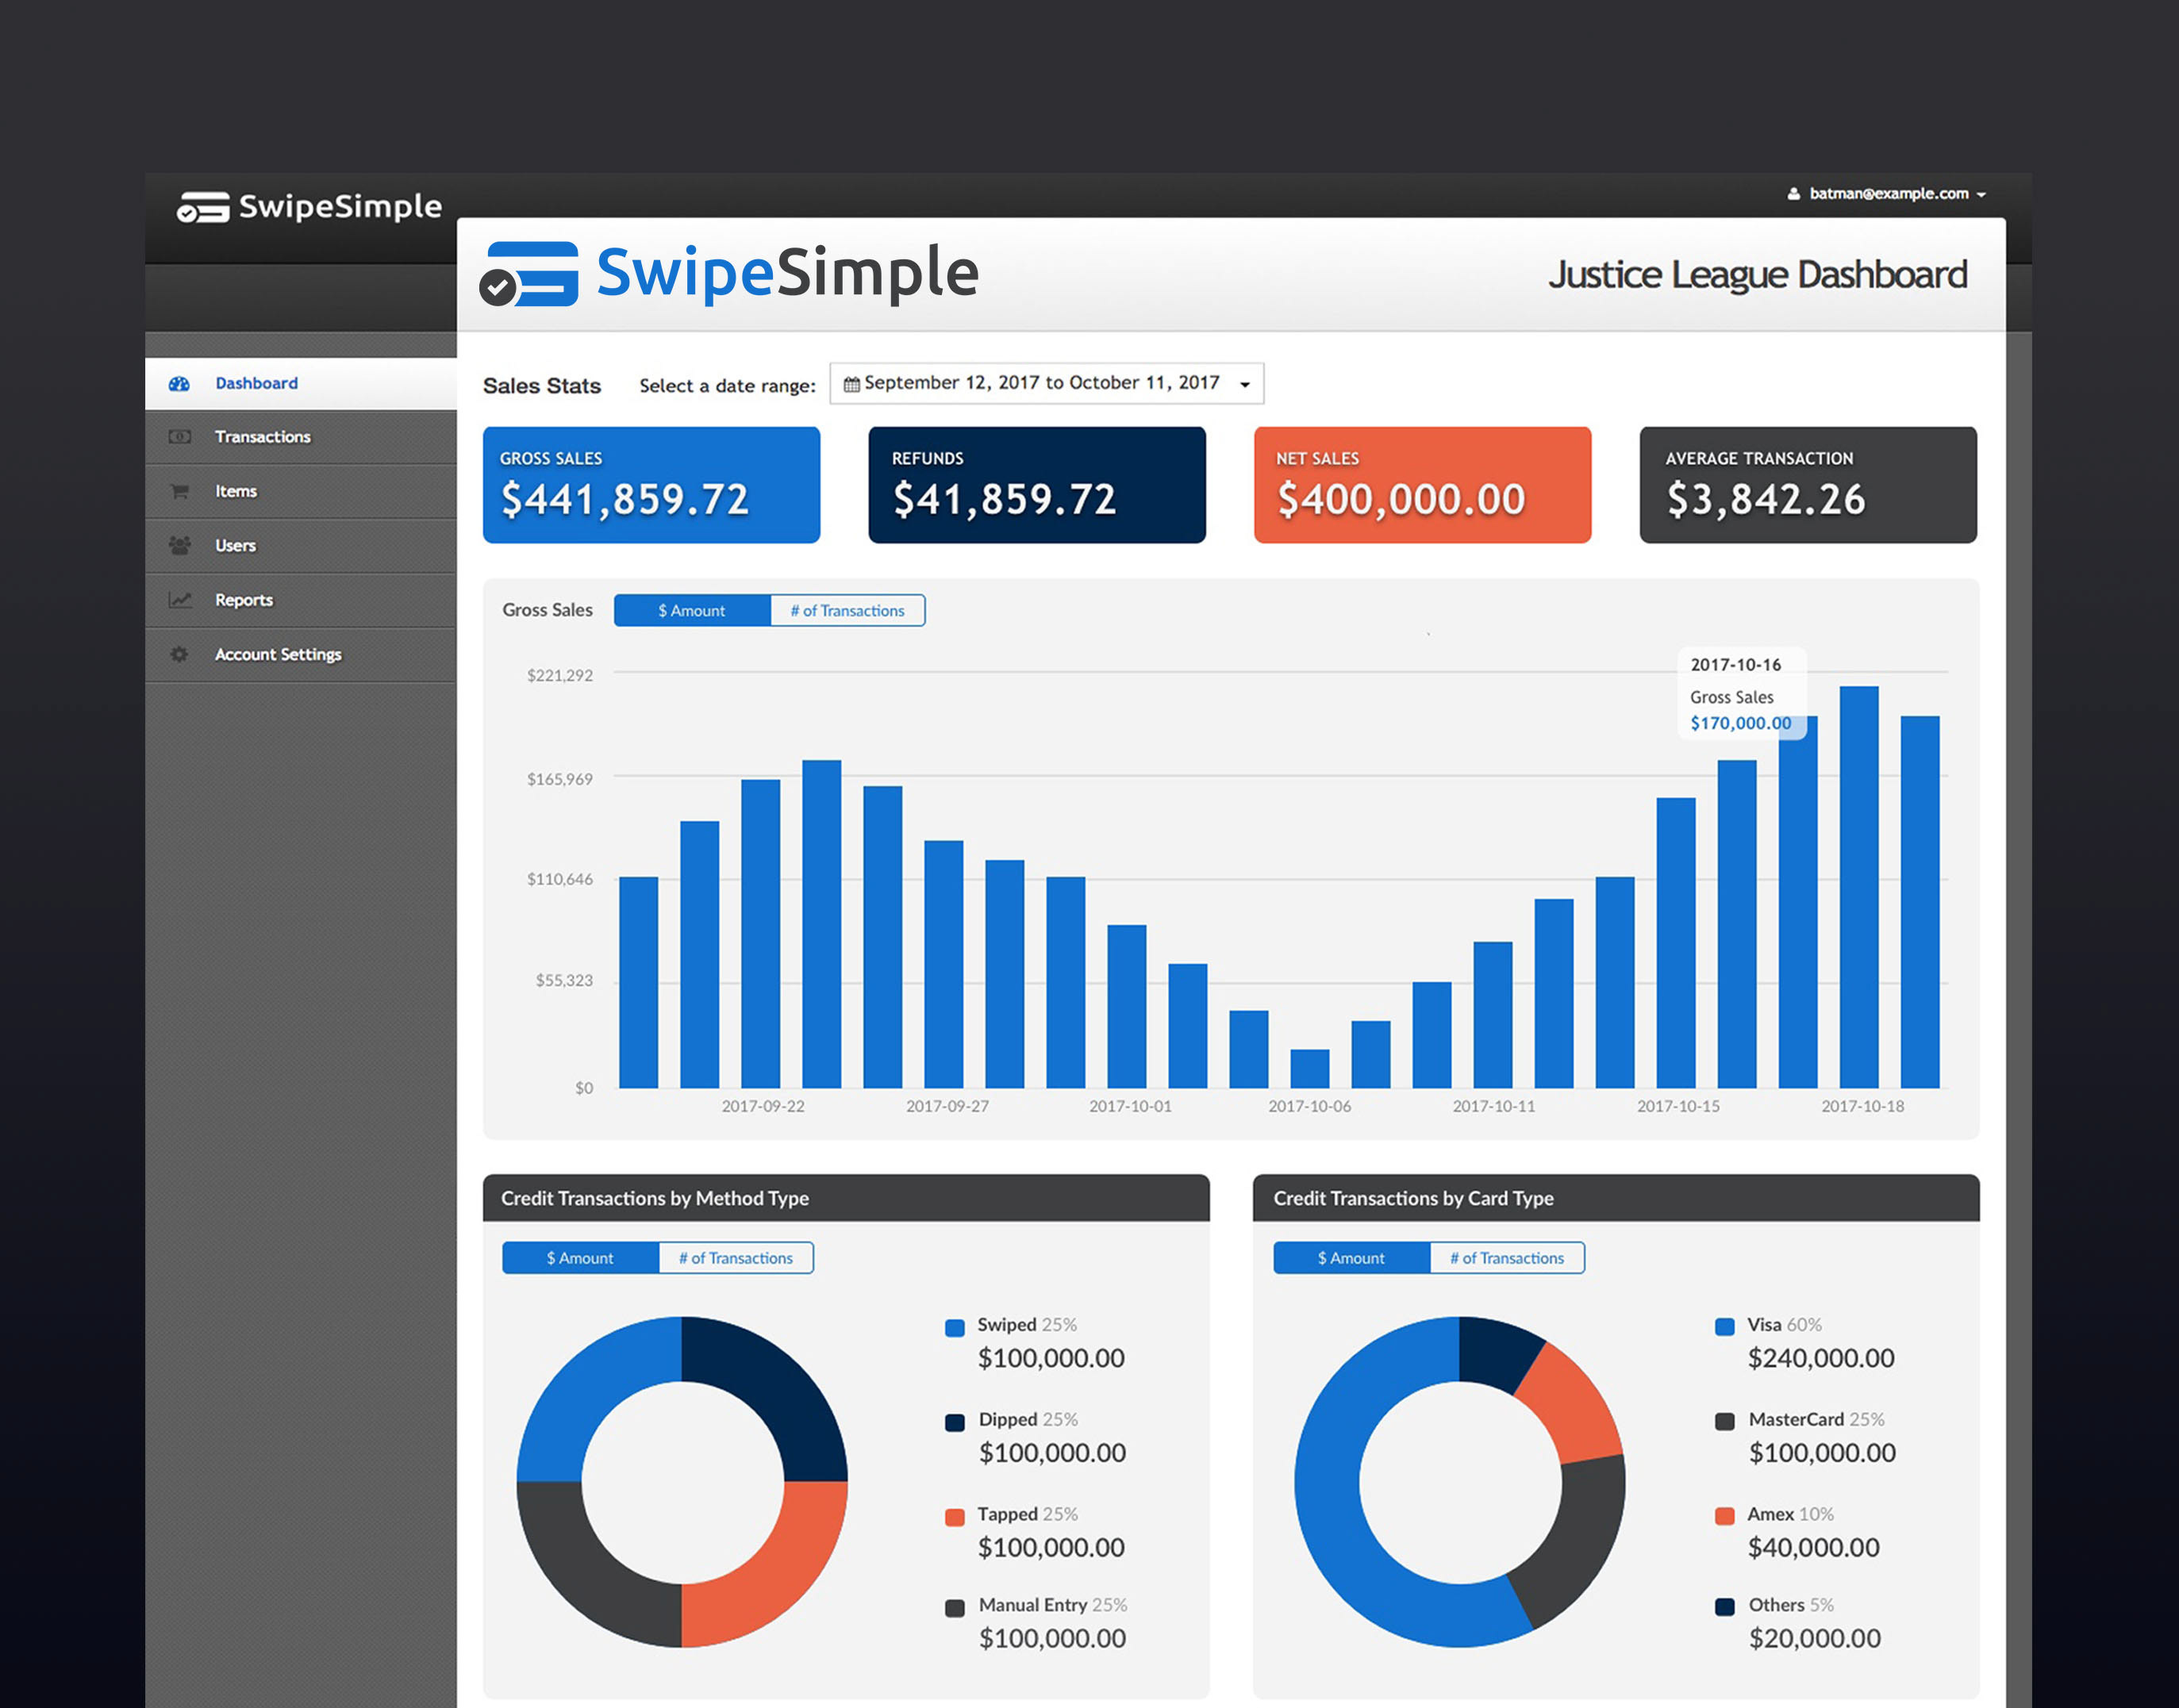
Task: Click the Users group icon in sidebar
Action: point(179,545)
